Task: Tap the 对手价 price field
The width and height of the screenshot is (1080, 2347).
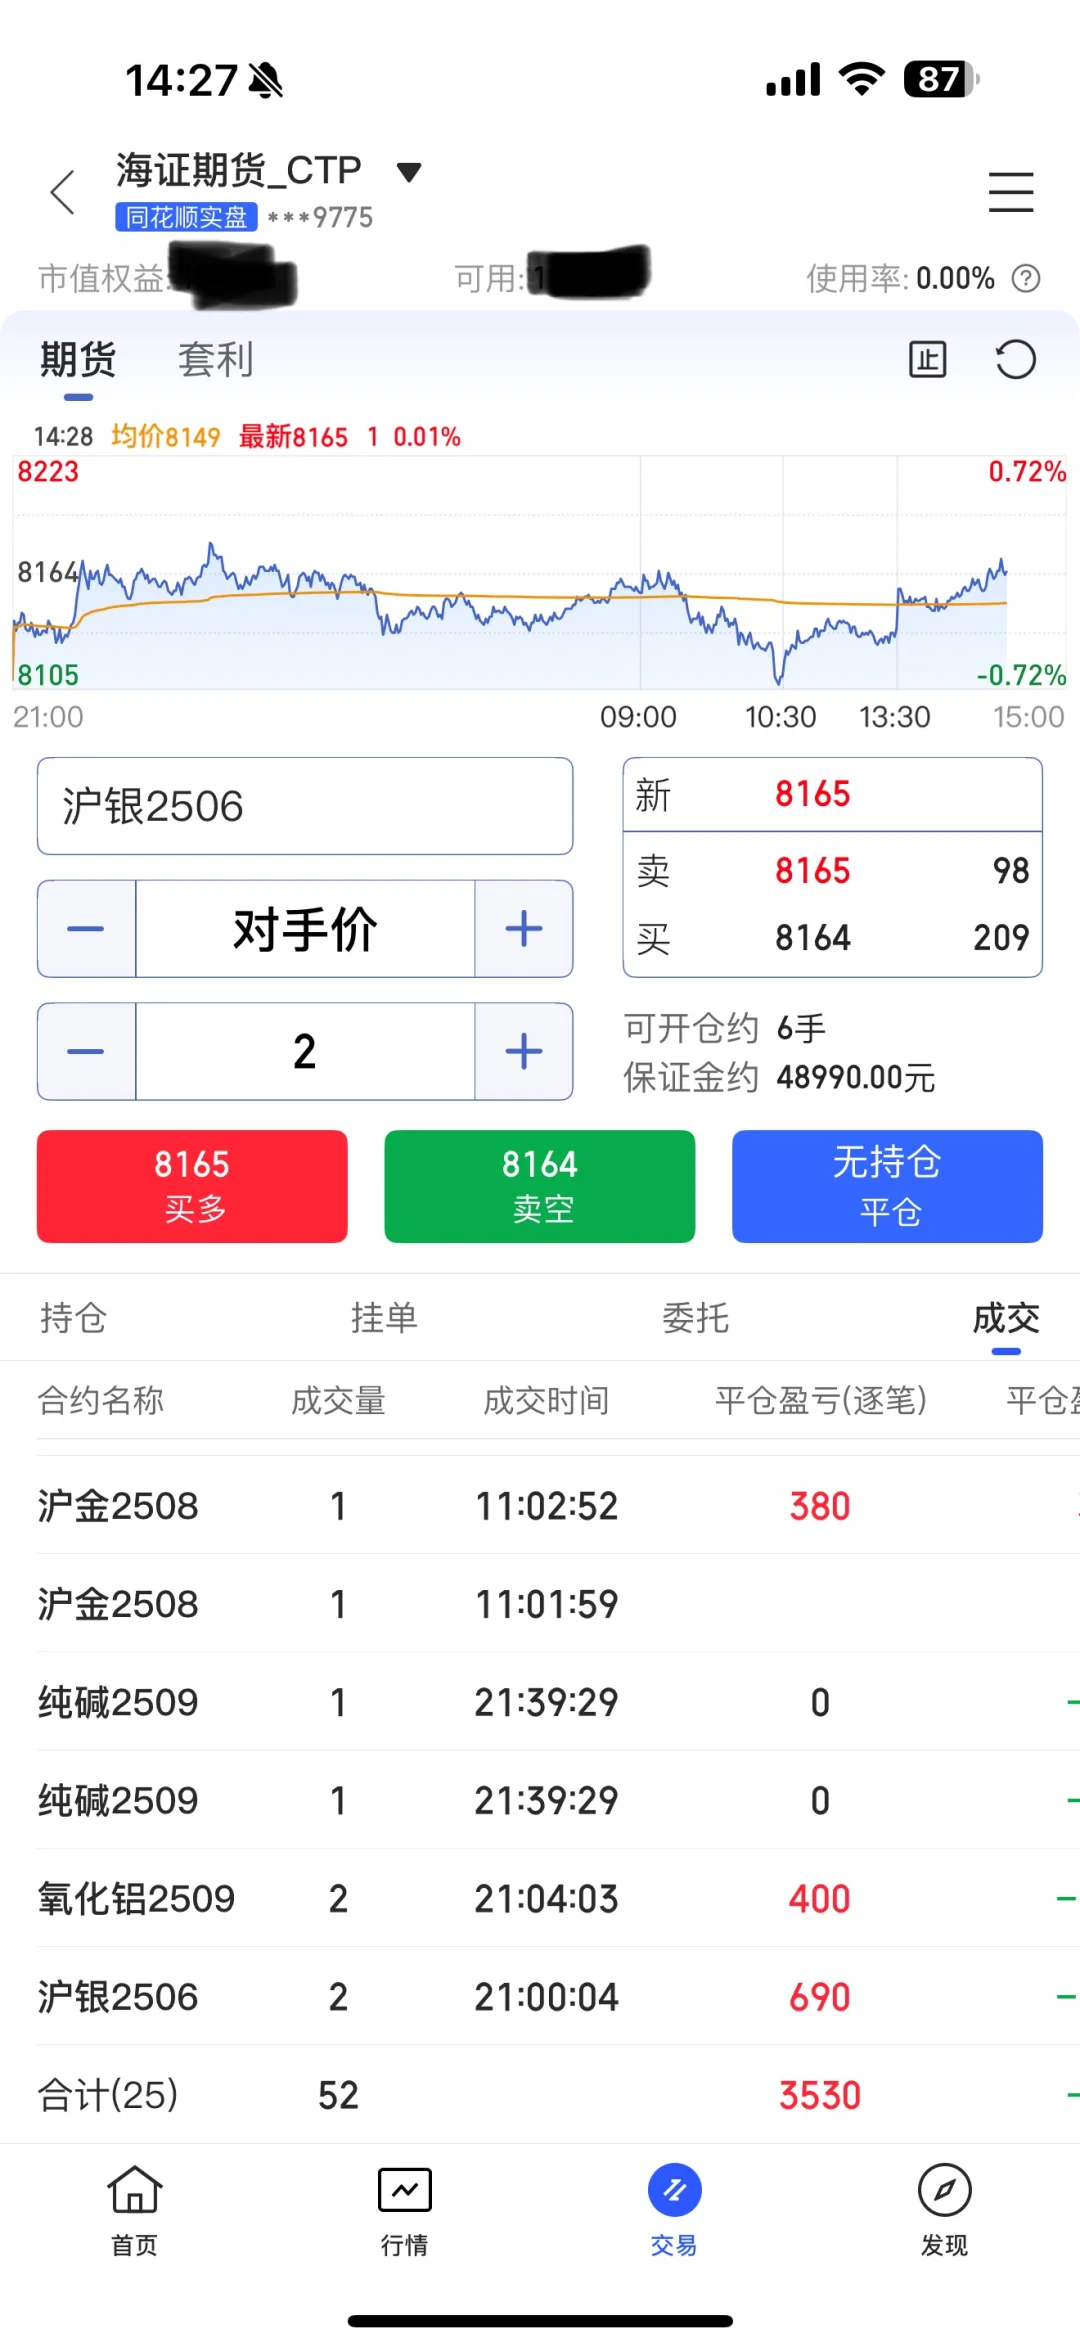Action: pos(305,929)
